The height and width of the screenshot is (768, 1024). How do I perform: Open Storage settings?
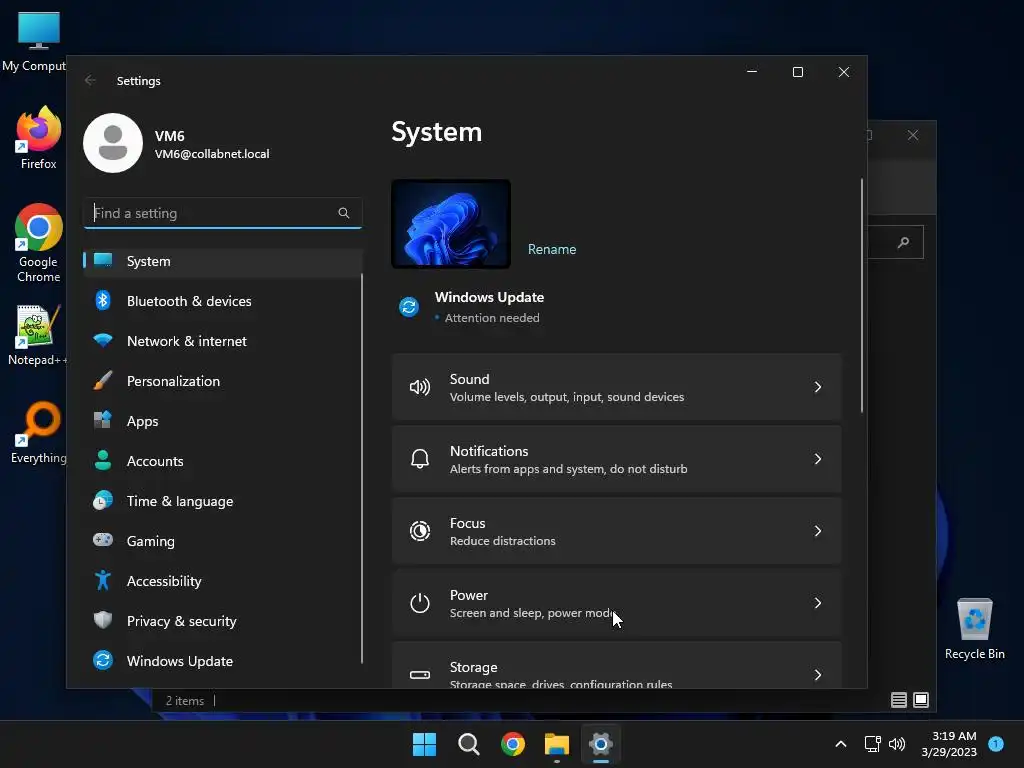616,665
